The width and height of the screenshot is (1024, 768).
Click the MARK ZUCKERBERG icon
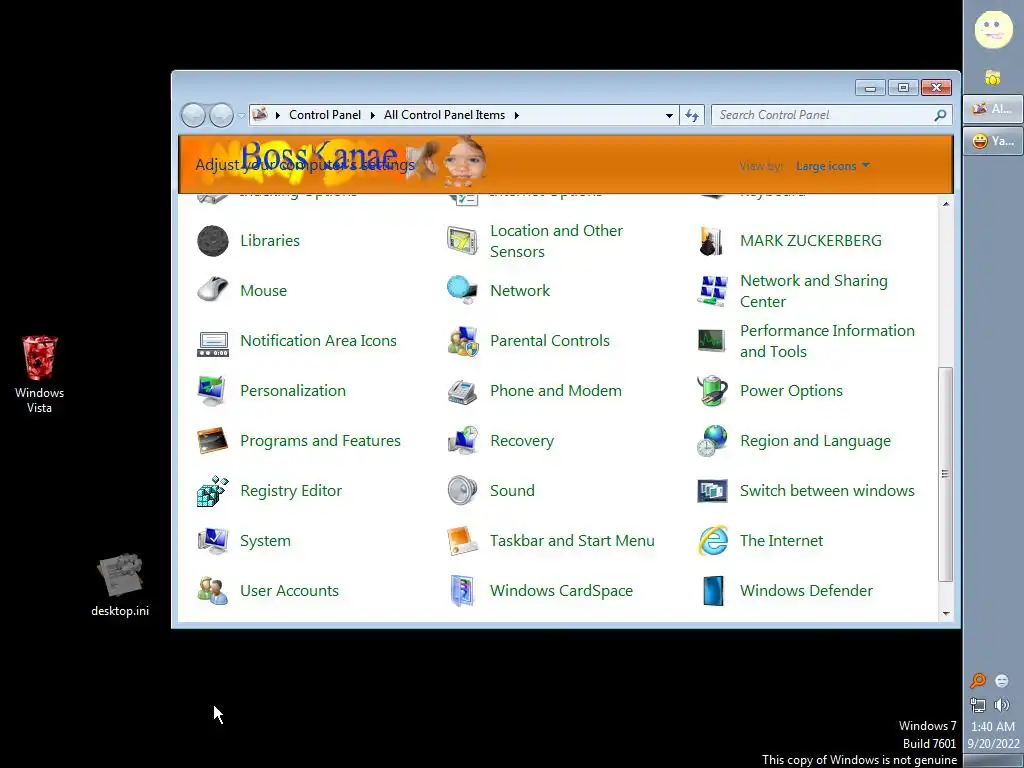[x=712, y=241]
